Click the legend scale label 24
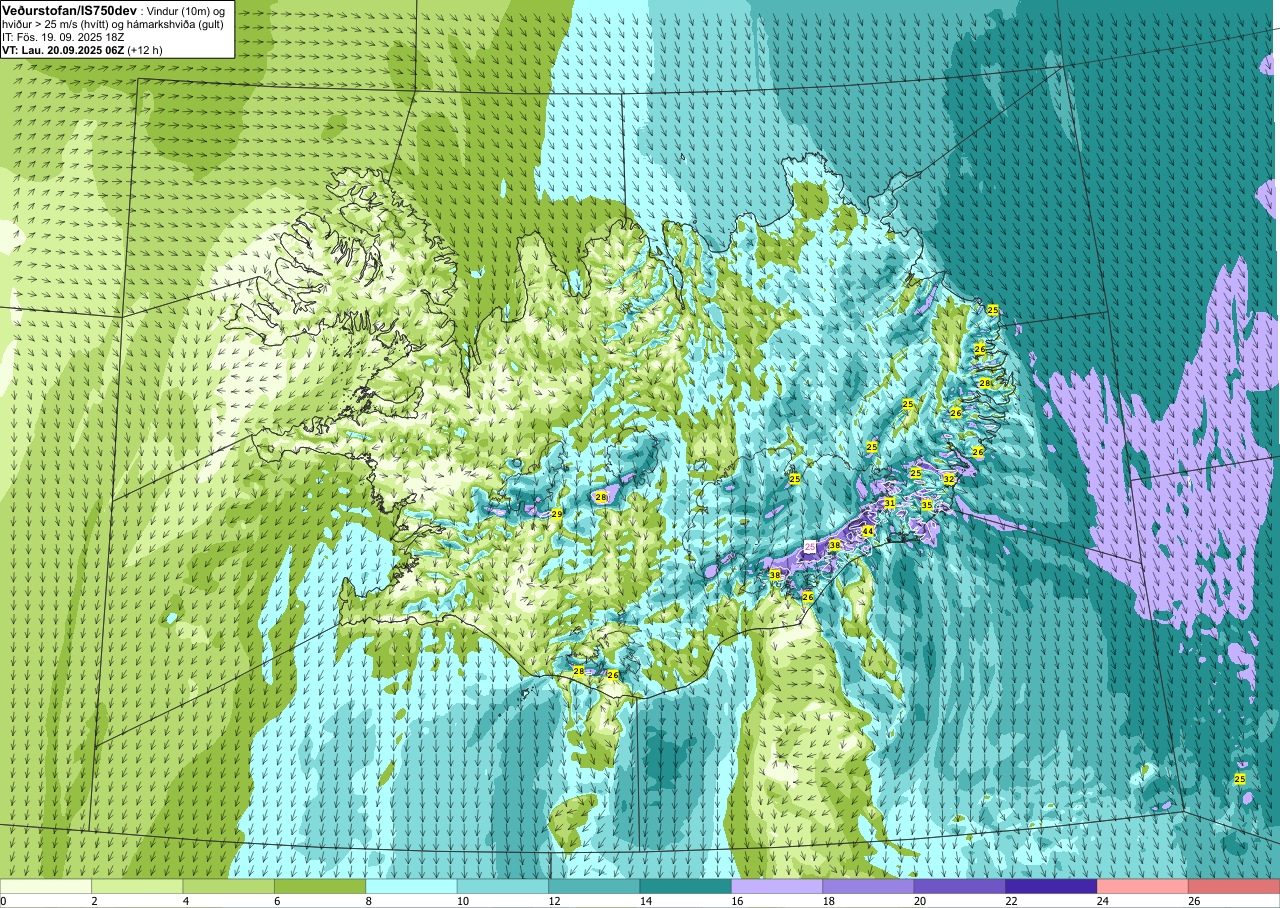 tap(1104, 901)
